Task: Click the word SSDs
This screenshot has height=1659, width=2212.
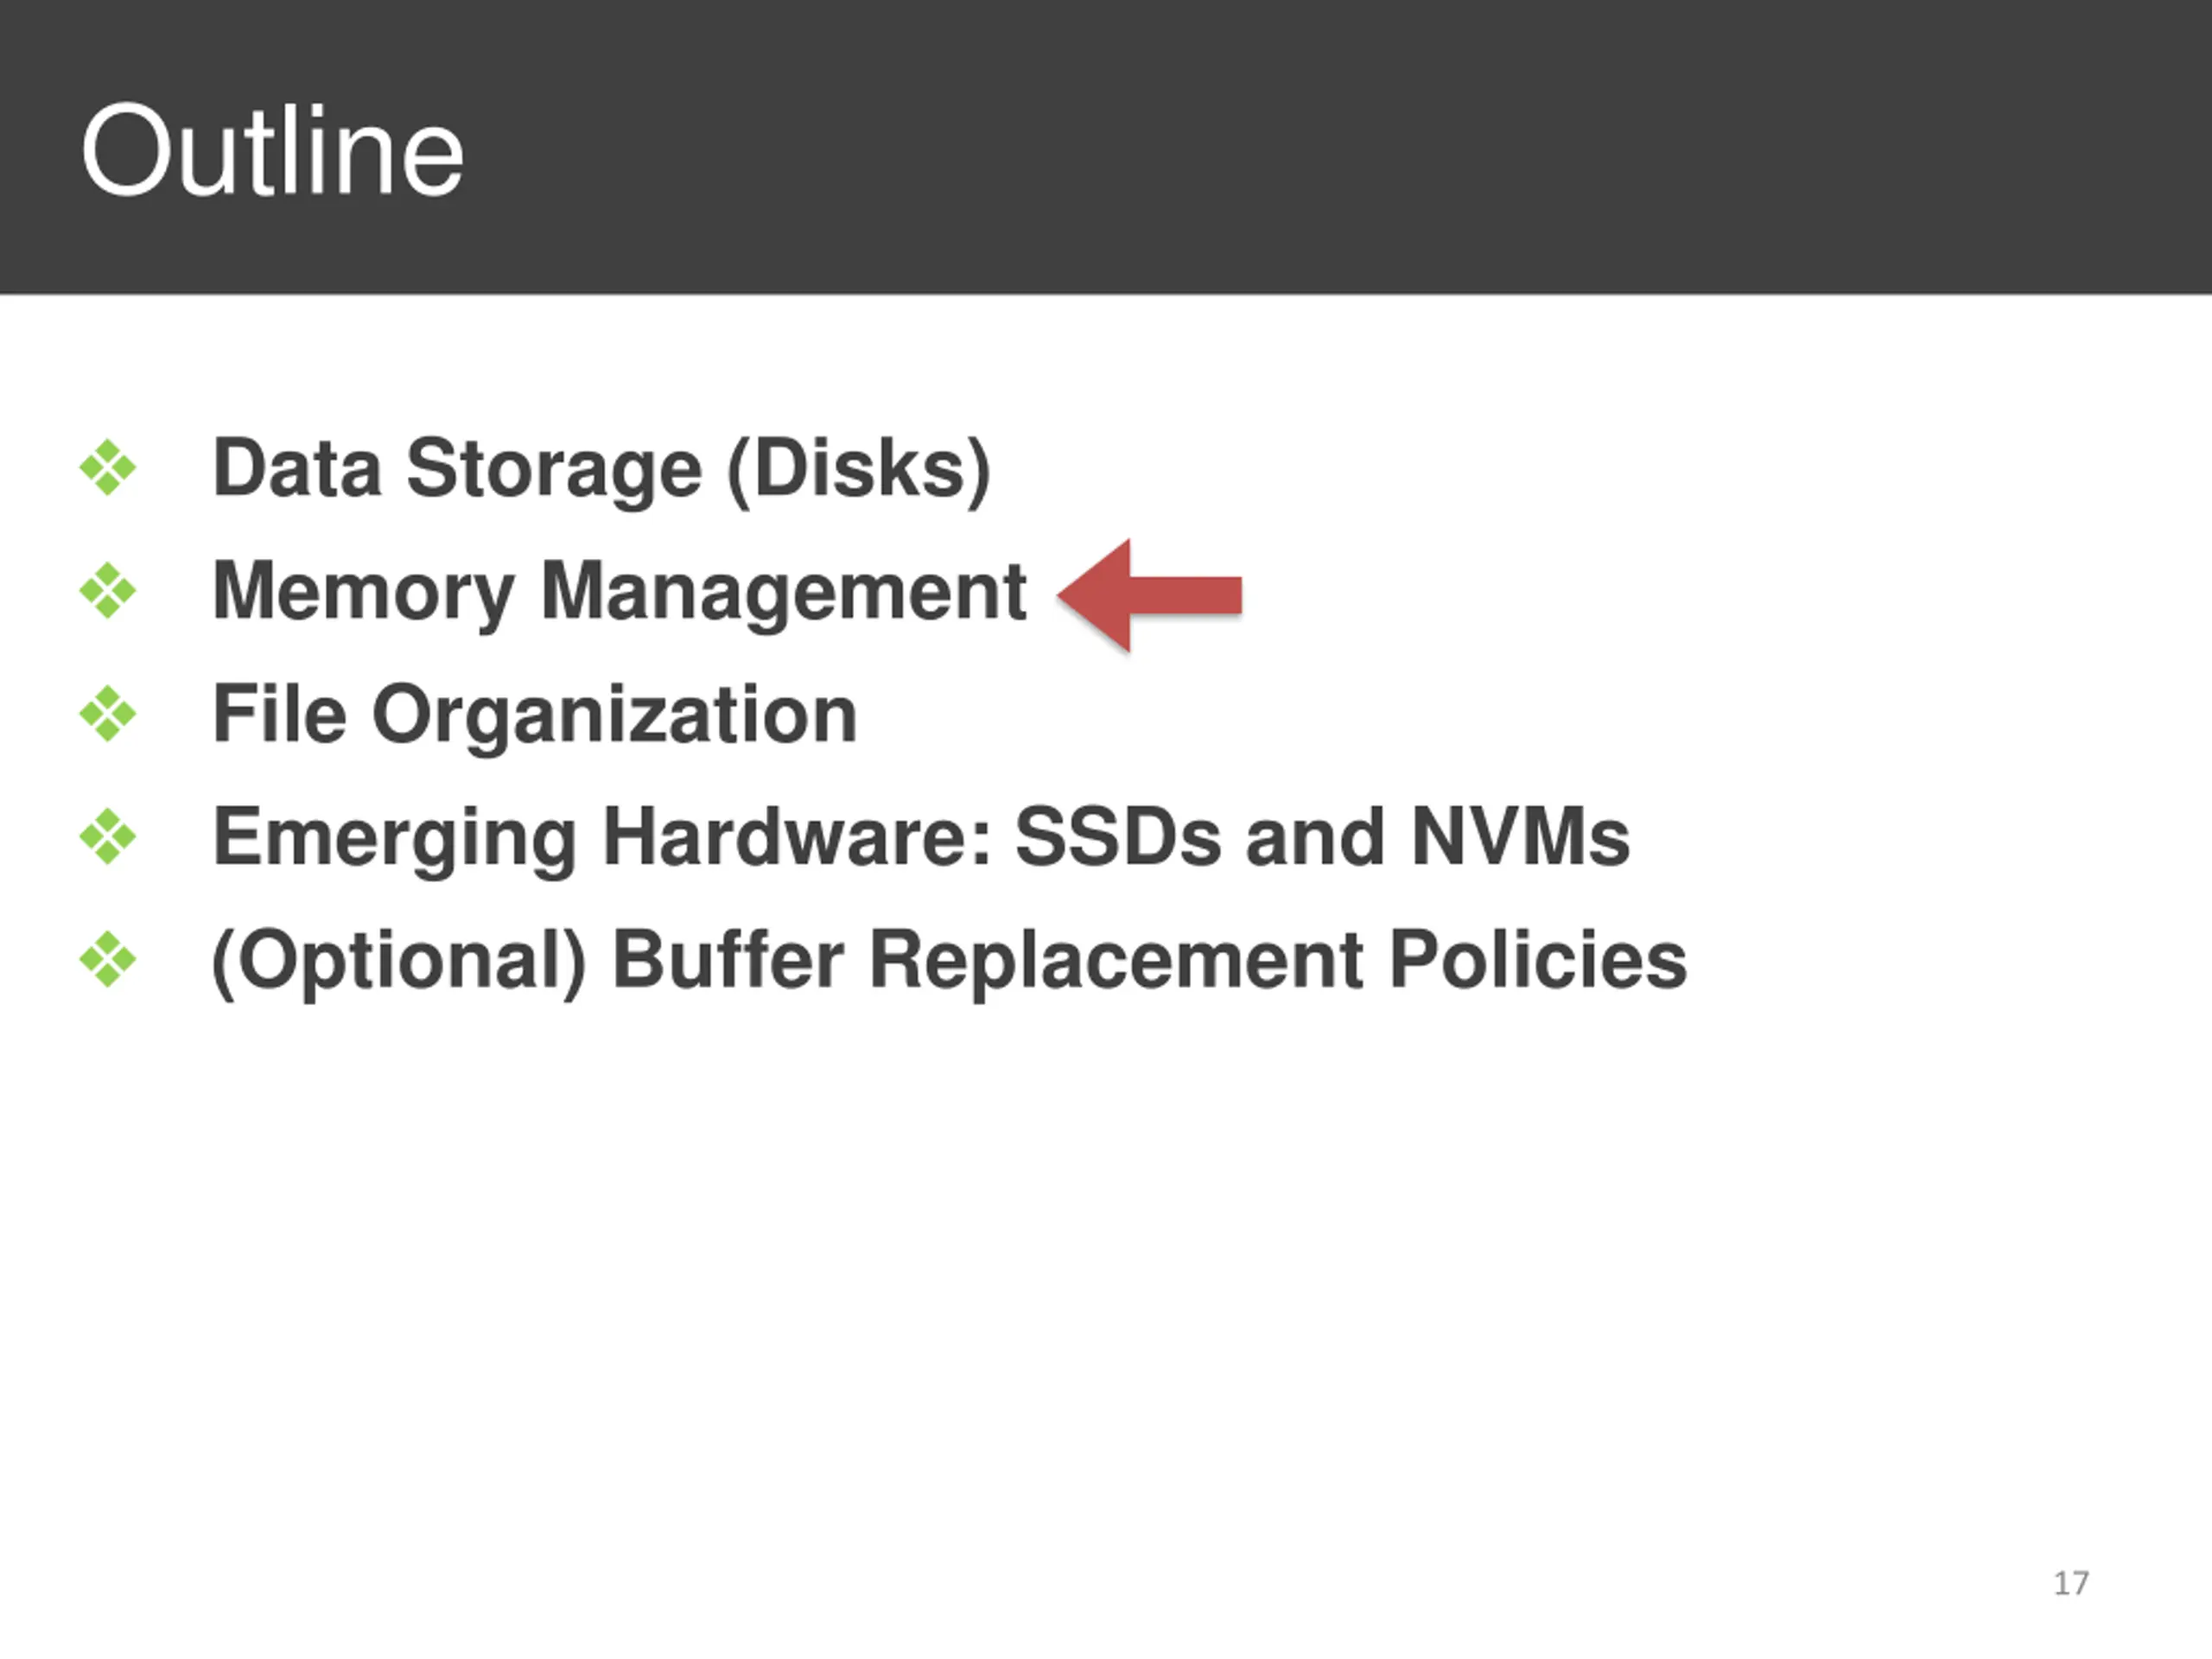Action: tap(1118, 836)
